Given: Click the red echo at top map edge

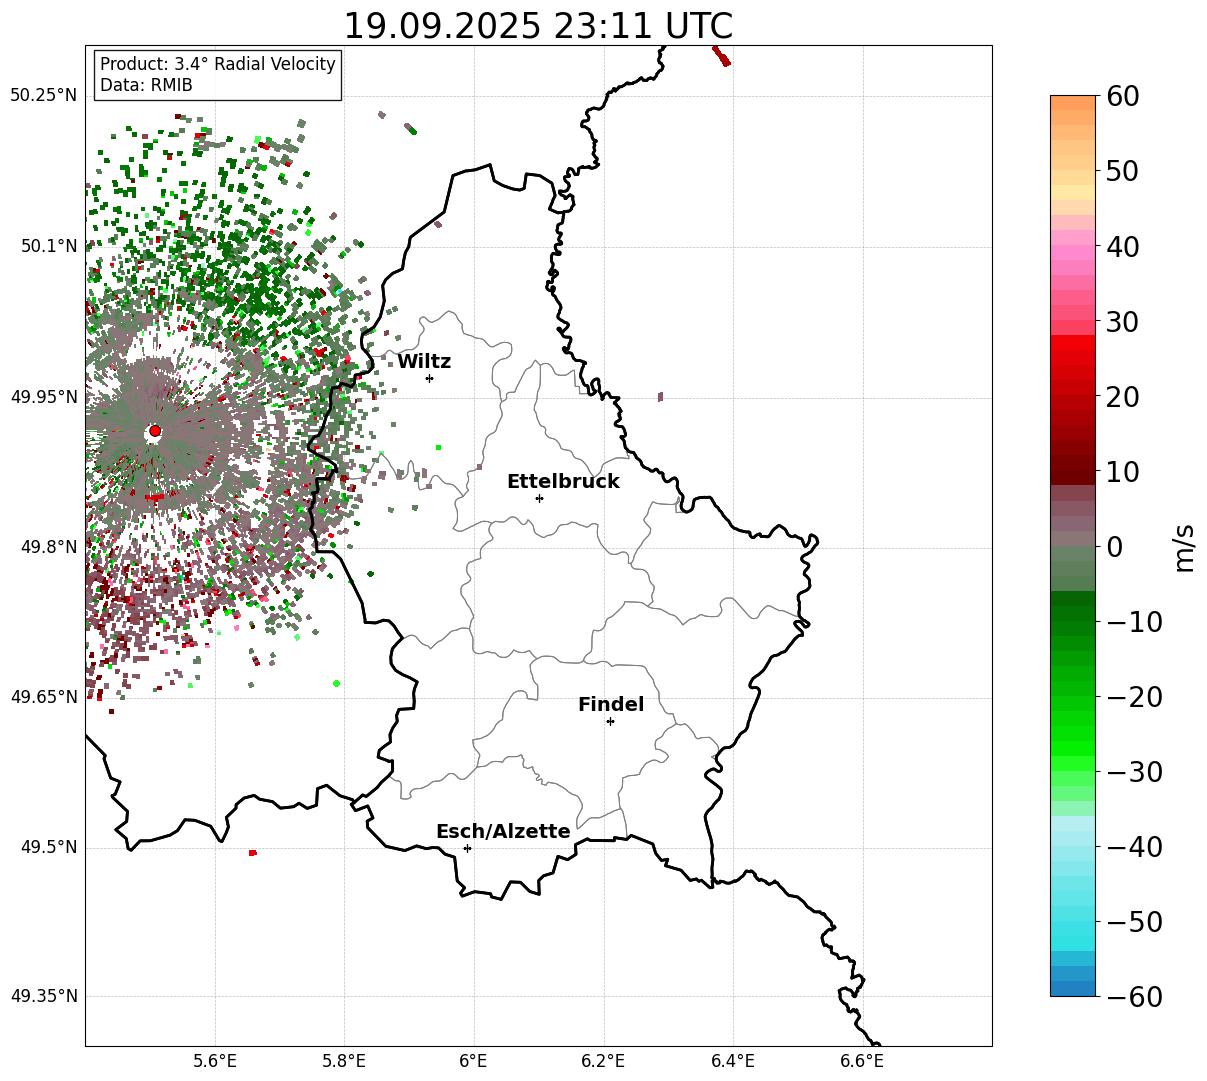Looking at the screenshot, I should pos(721,55).
